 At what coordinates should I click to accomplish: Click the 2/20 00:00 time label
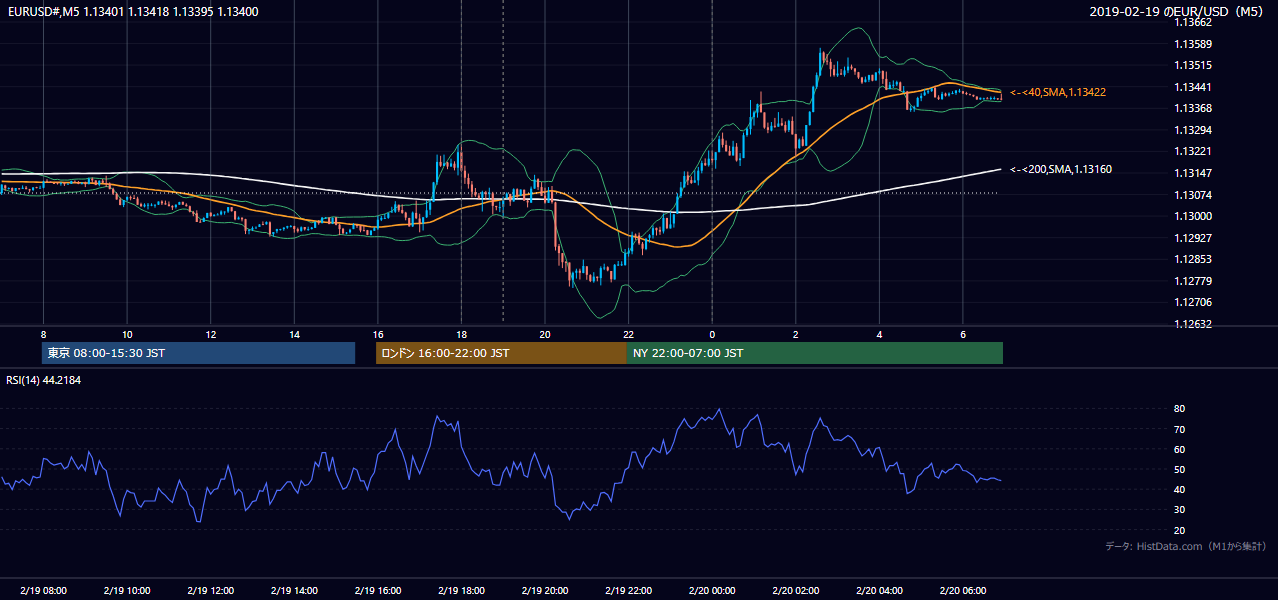coord(712,591)
